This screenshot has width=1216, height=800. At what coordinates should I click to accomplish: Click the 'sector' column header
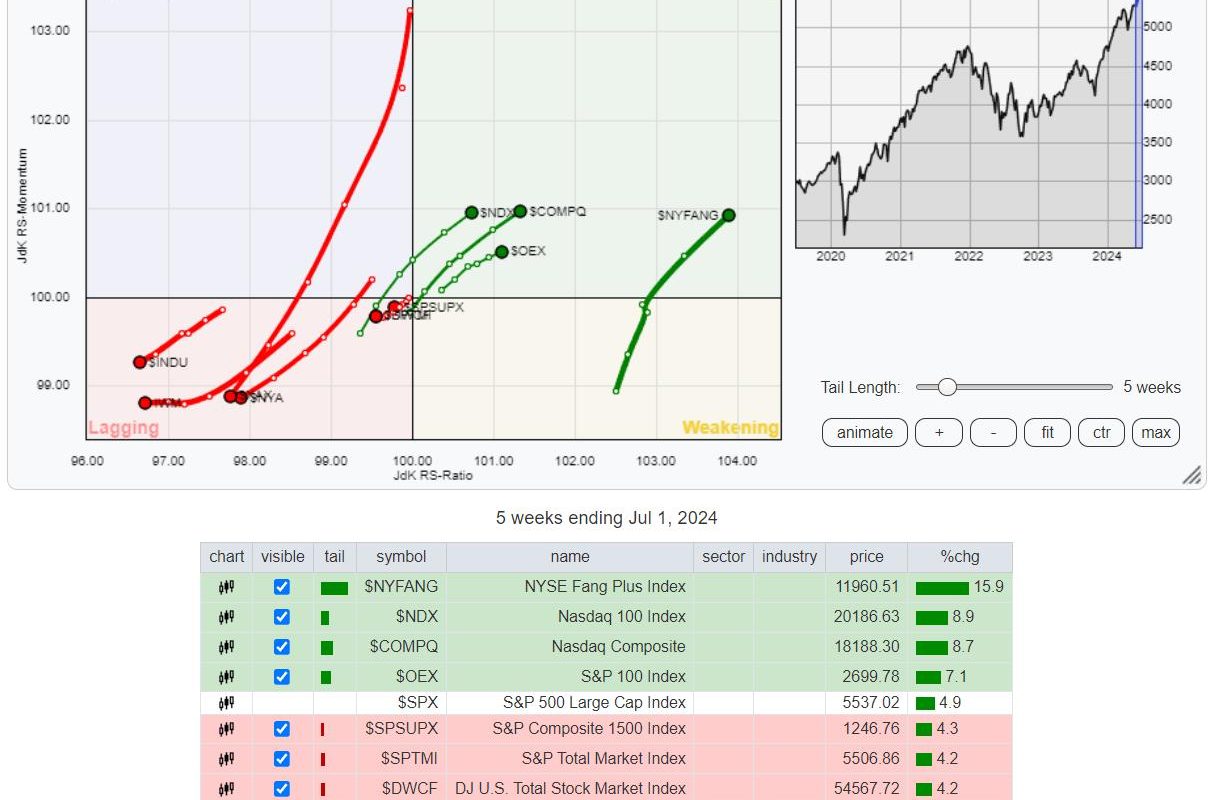point(724,557)
